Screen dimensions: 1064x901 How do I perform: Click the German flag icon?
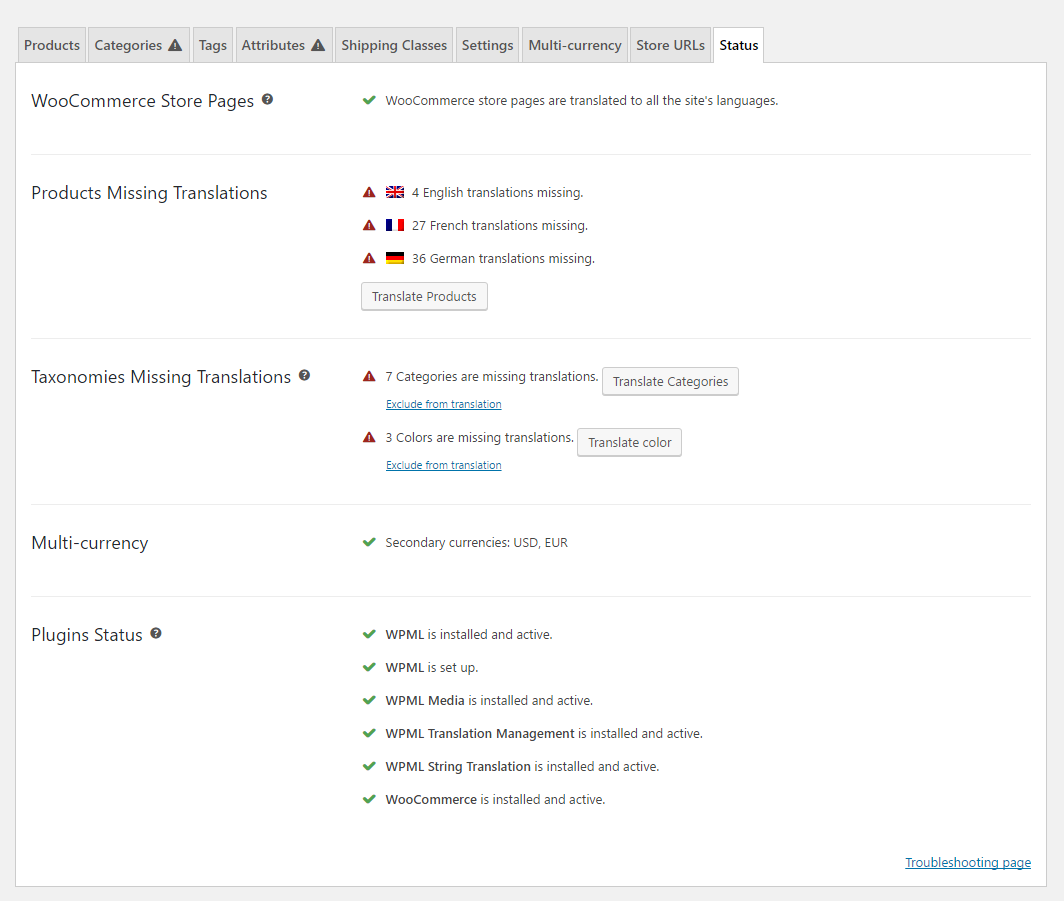[x=395, y=258]
